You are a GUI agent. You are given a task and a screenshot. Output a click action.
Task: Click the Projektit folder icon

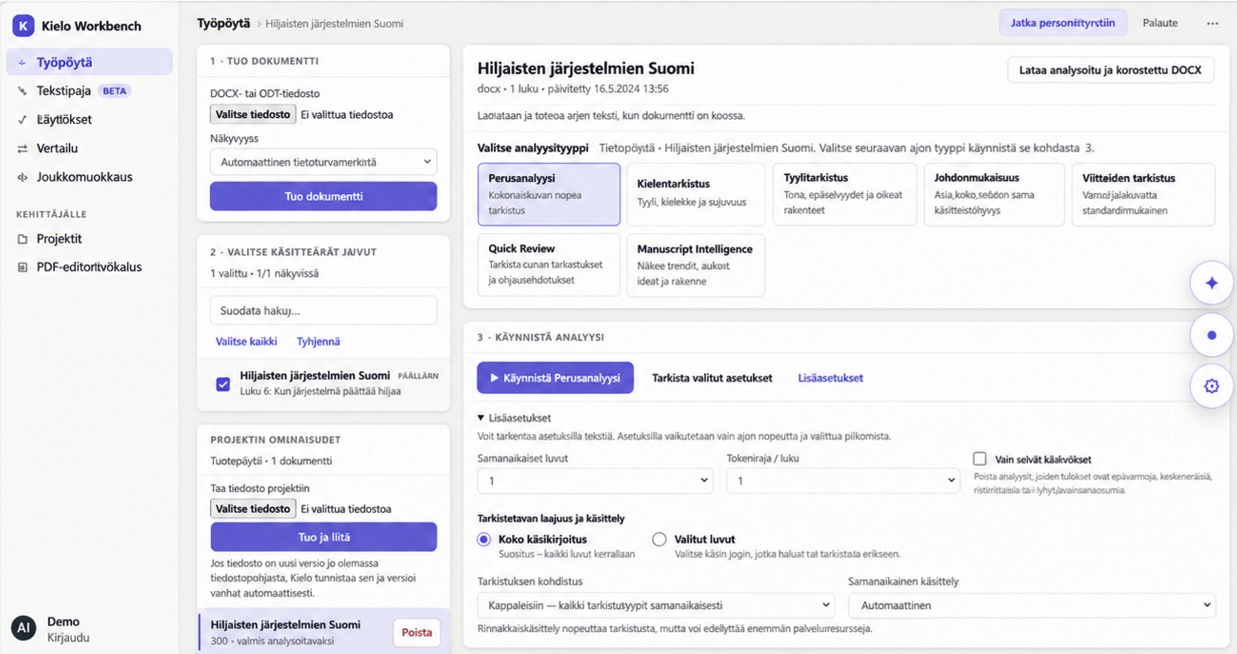click(x=23, y=239)
